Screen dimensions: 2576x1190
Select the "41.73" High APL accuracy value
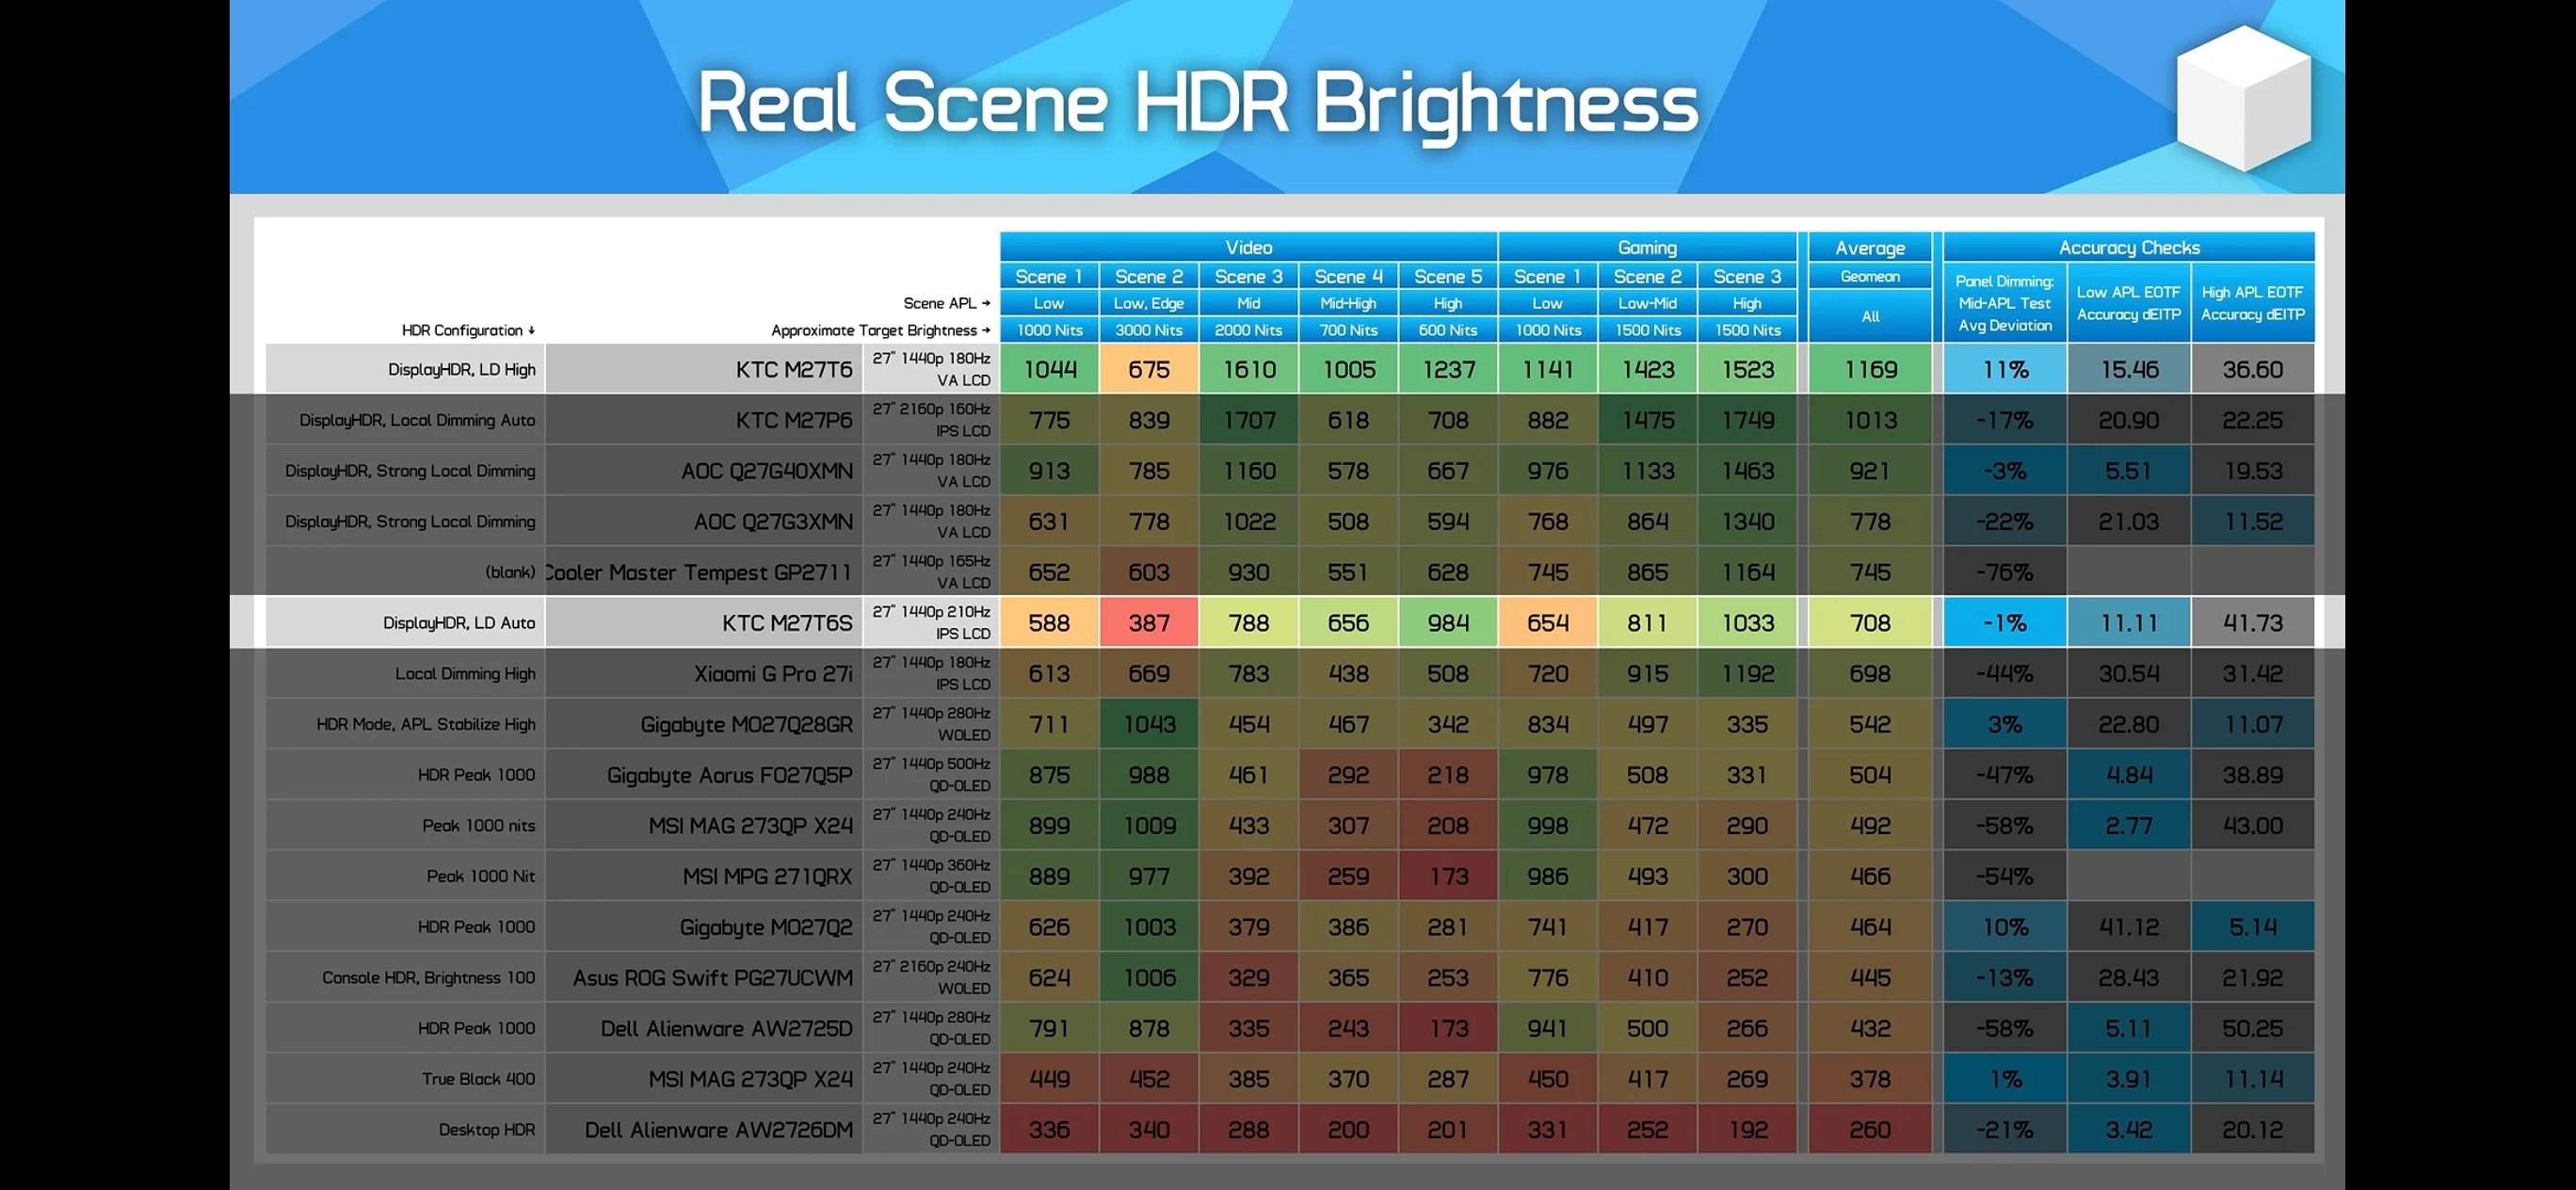[2252, 623]
